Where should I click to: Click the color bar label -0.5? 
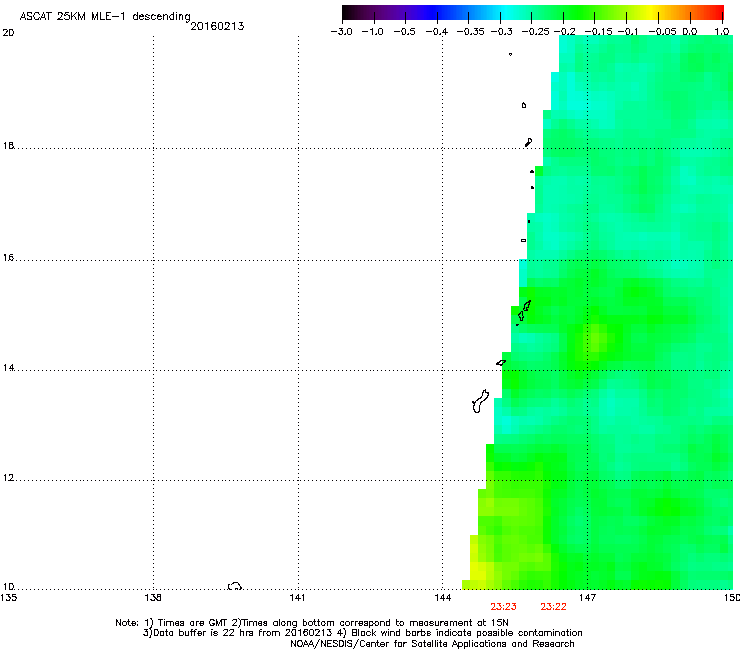click(x=404, y=32)
